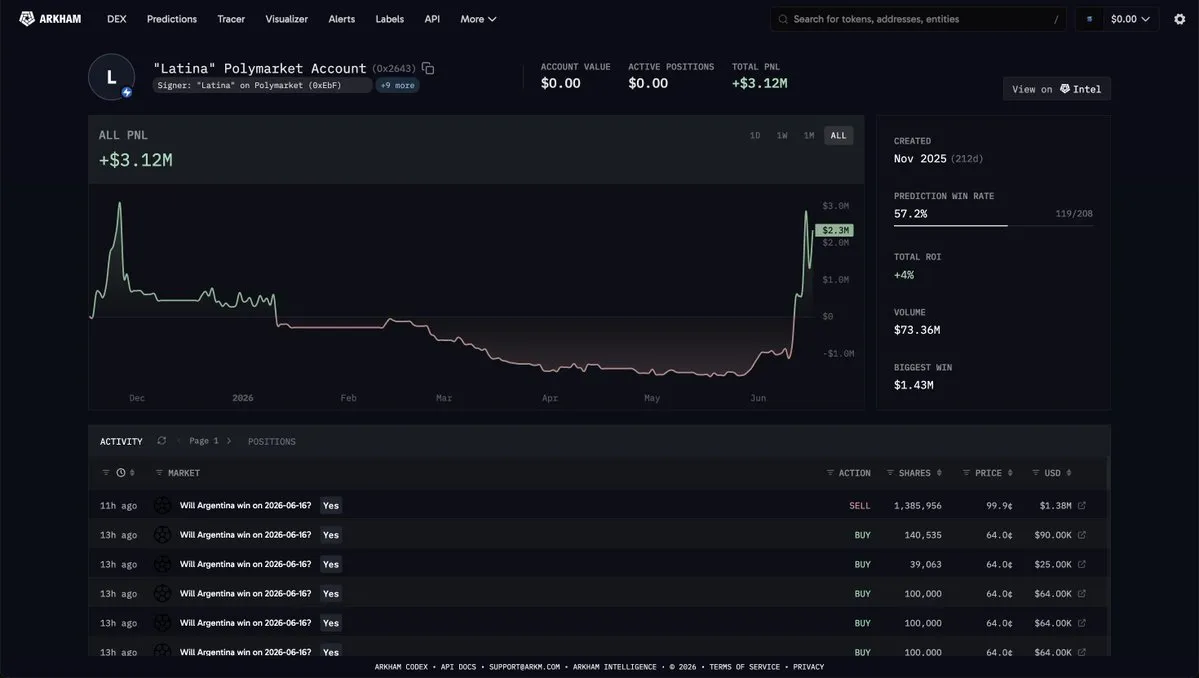This screenshot has width=1199, height=678.
Task: Expand the More navigation menu
Action: 478,19
